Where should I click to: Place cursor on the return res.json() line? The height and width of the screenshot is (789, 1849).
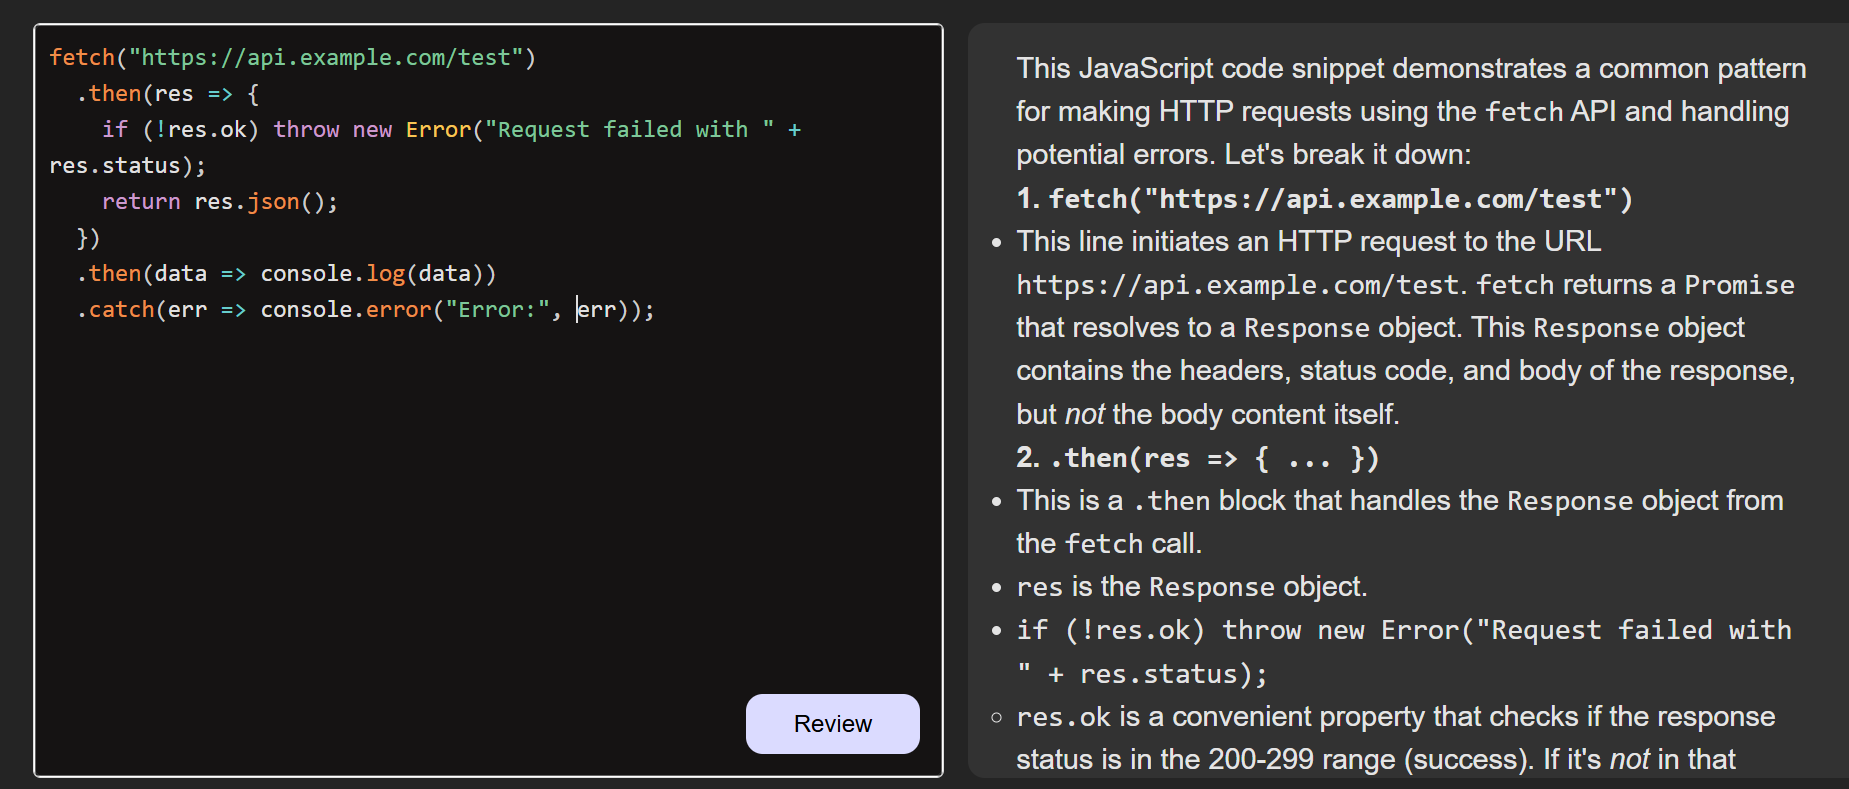[x=220, y=202]
